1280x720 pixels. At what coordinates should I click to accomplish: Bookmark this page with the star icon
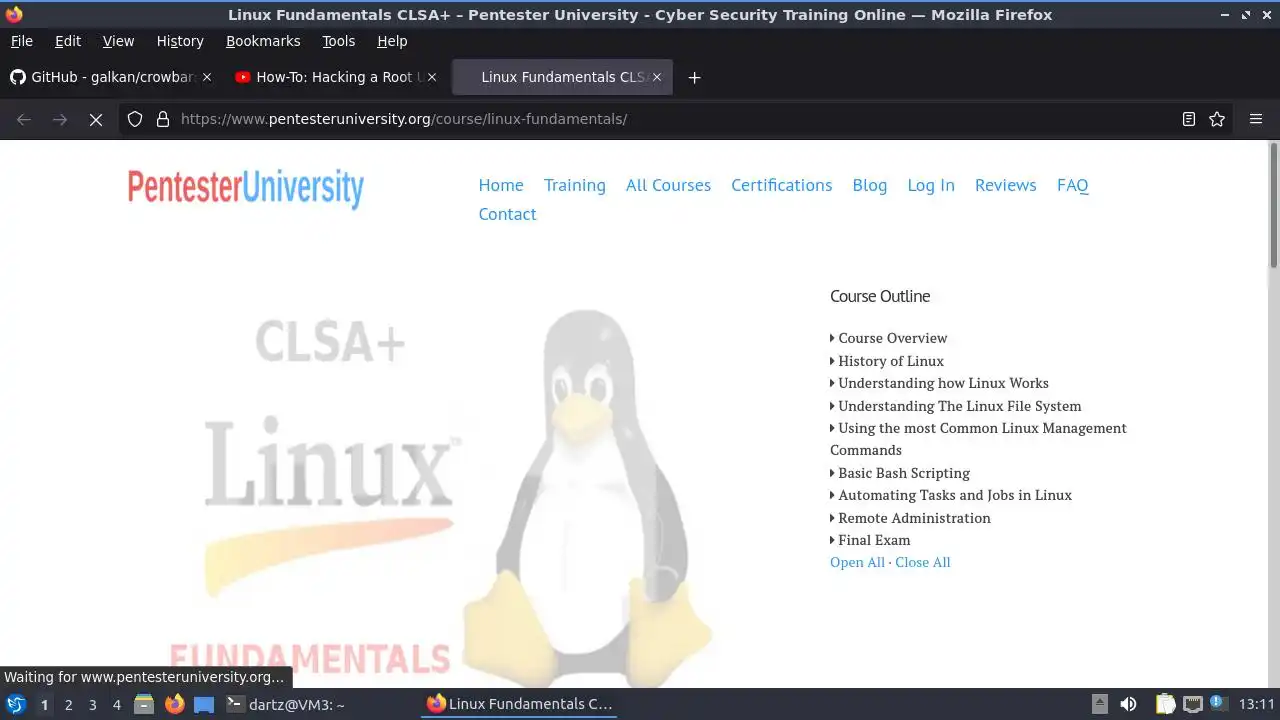tap(1217, 119)
